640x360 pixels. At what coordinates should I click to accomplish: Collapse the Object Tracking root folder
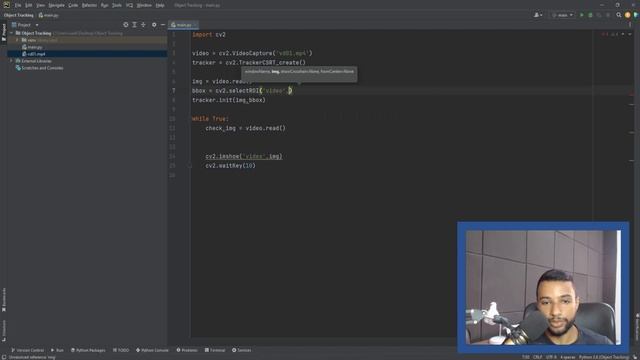click(x=12, y=33)
